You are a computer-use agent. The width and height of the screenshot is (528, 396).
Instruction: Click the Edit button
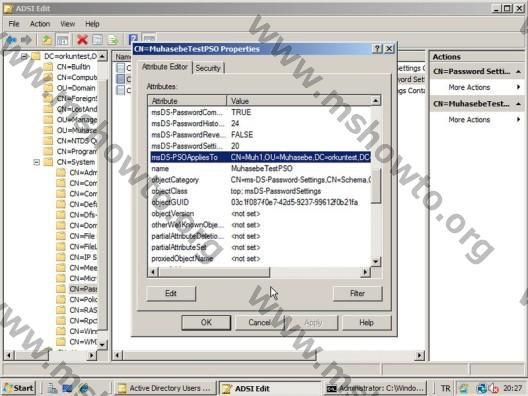tap(171, 293)
